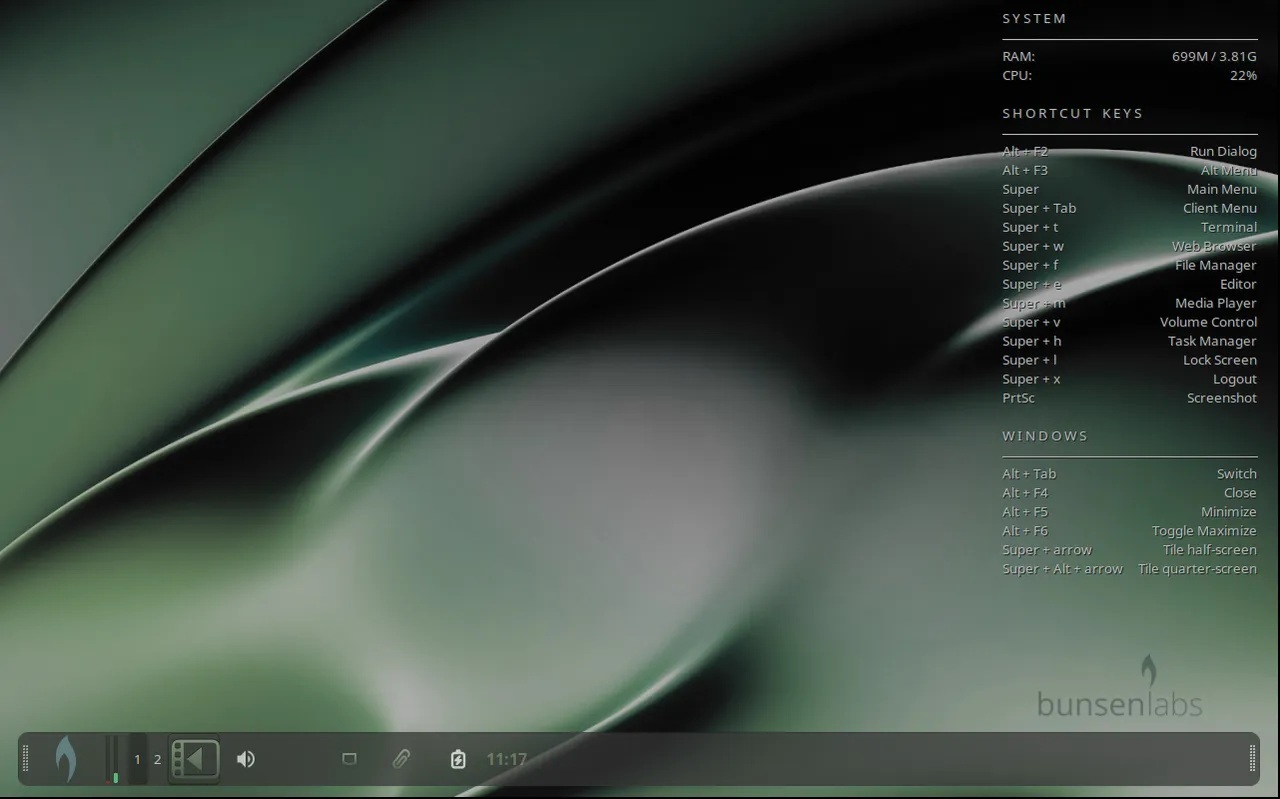Click the 'Super + Alt + arrow' text
Screen dimensions: 1280x799
point(1062,570)
